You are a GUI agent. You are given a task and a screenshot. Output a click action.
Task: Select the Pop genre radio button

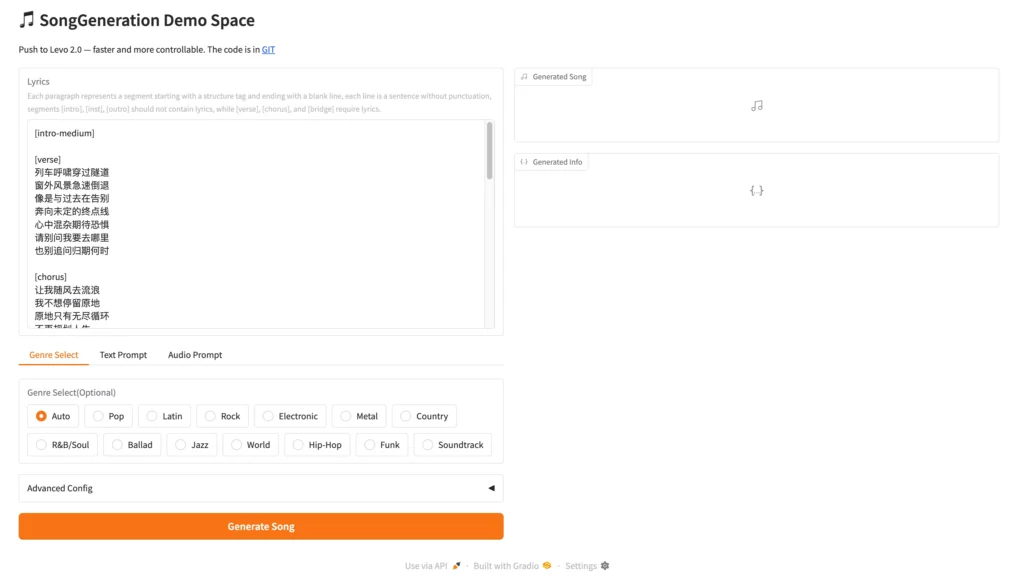pos(98,416)
